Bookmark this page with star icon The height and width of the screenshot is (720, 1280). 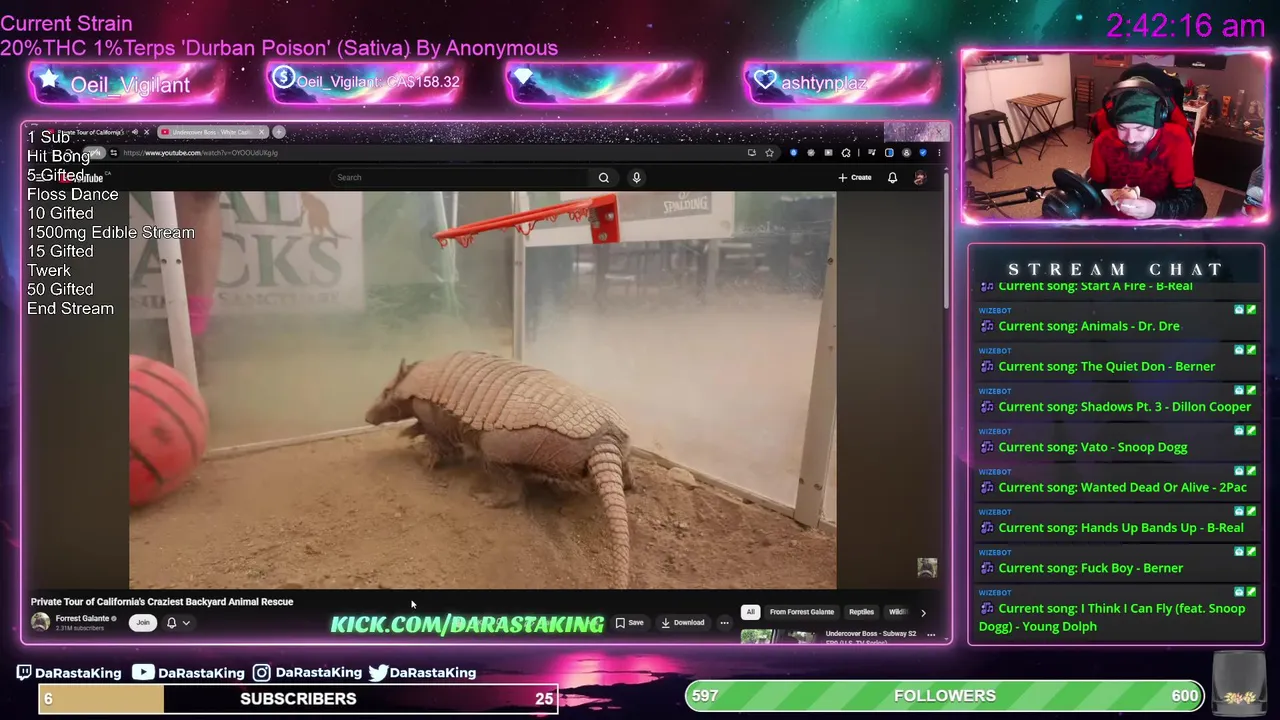click(x=769, y=153)
